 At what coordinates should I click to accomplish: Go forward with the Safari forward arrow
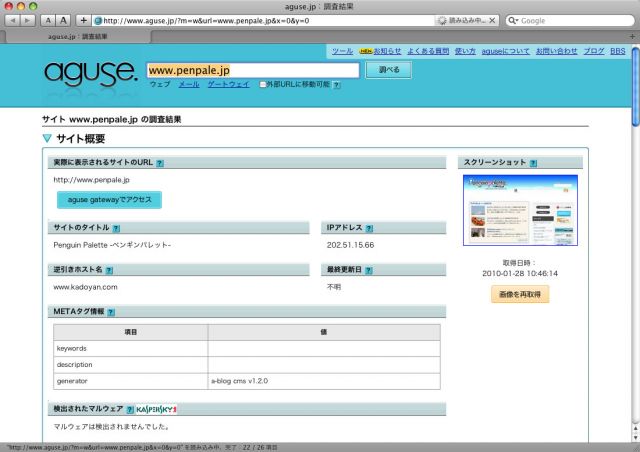tap(27, 20)
